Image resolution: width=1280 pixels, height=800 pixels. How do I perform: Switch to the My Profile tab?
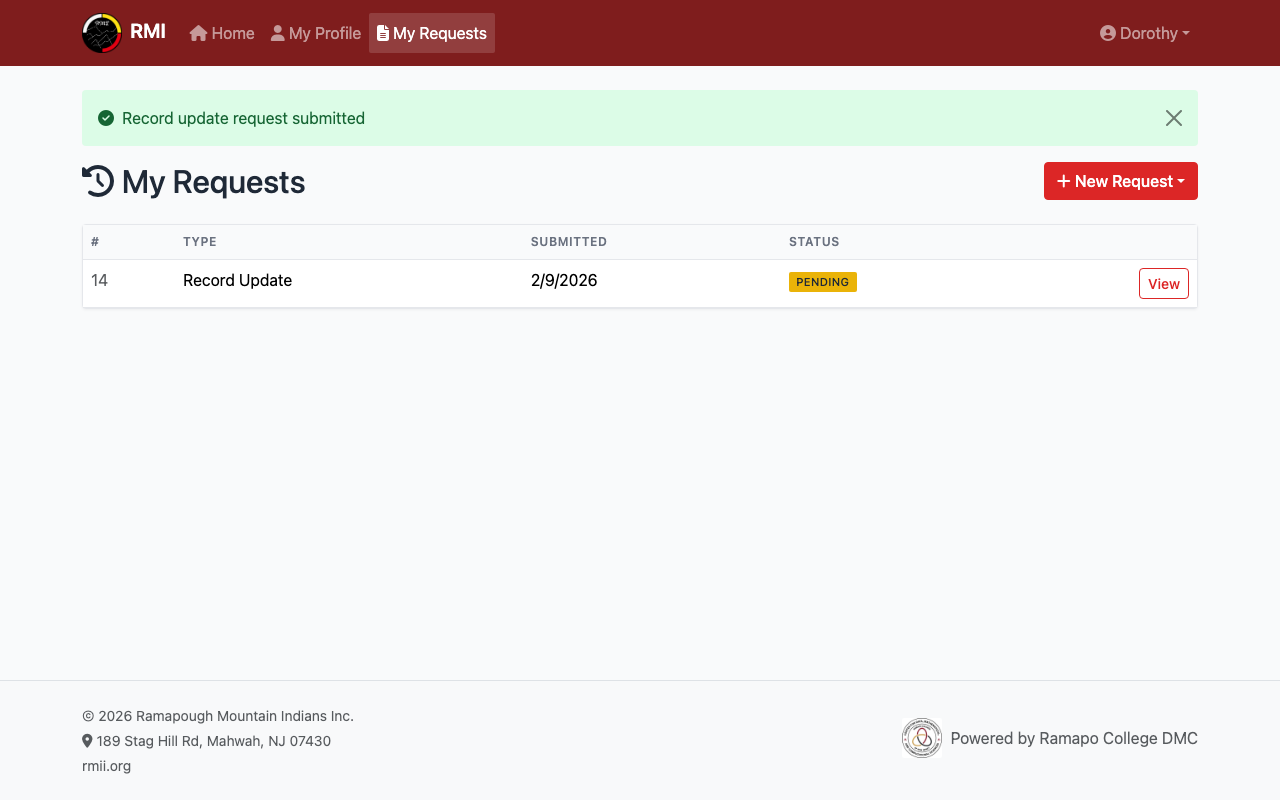click(316, 32)
